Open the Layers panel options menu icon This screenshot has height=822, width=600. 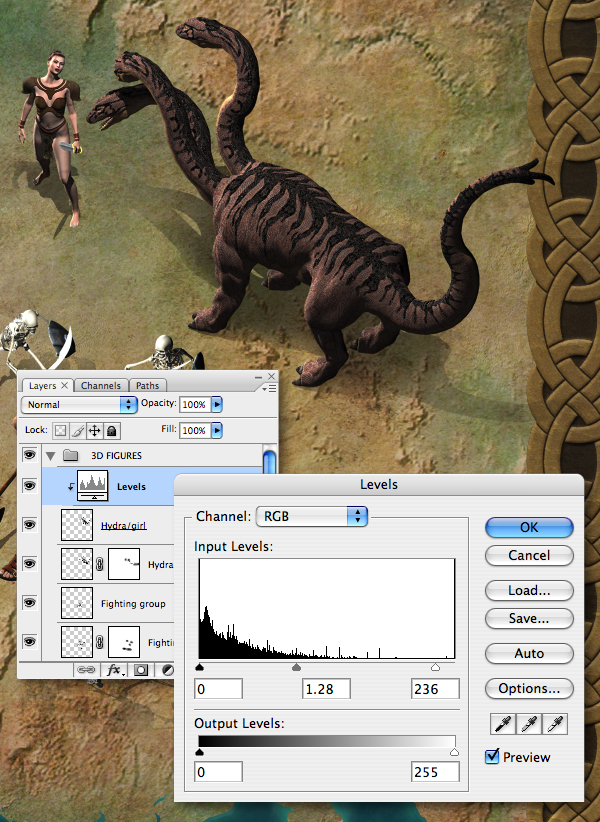pyautogui.click(x=269, y=388)
